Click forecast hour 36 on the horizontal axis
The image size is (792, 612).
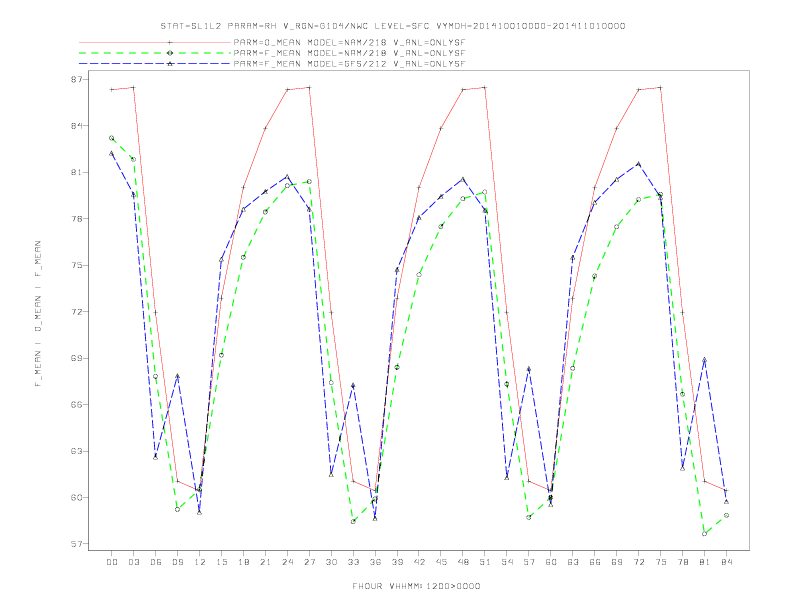click(375, 562)
